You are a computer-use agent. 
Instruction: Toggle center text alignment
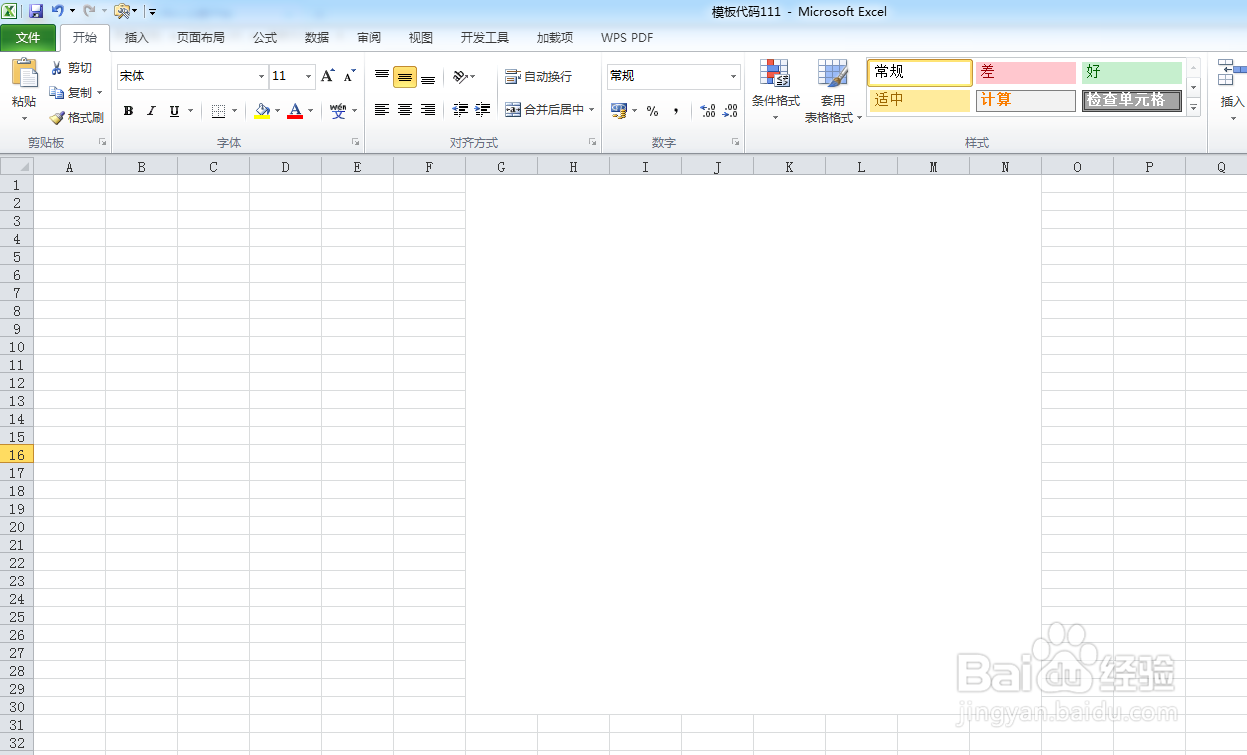(x=405, y=110)
